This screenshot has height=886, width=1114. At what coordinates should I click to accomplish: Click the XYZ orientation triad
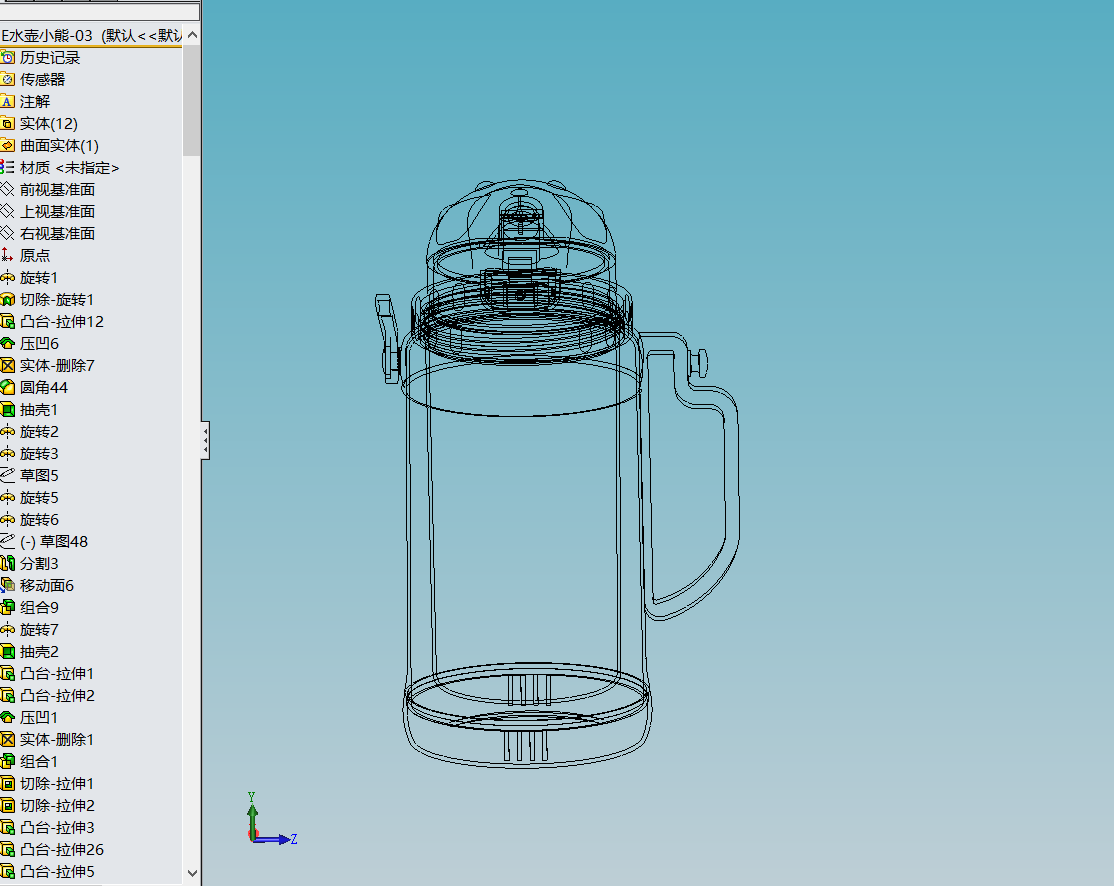point(271,820)
